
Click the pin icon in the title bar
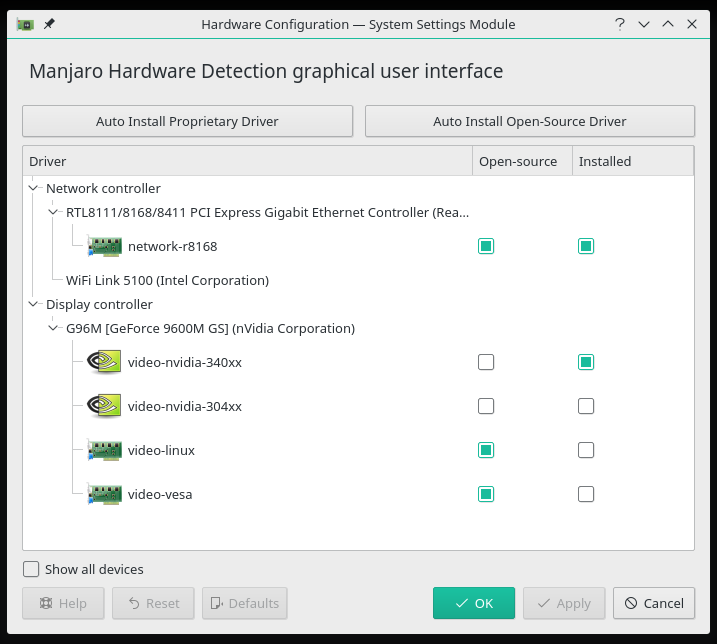tap(49, 24)
